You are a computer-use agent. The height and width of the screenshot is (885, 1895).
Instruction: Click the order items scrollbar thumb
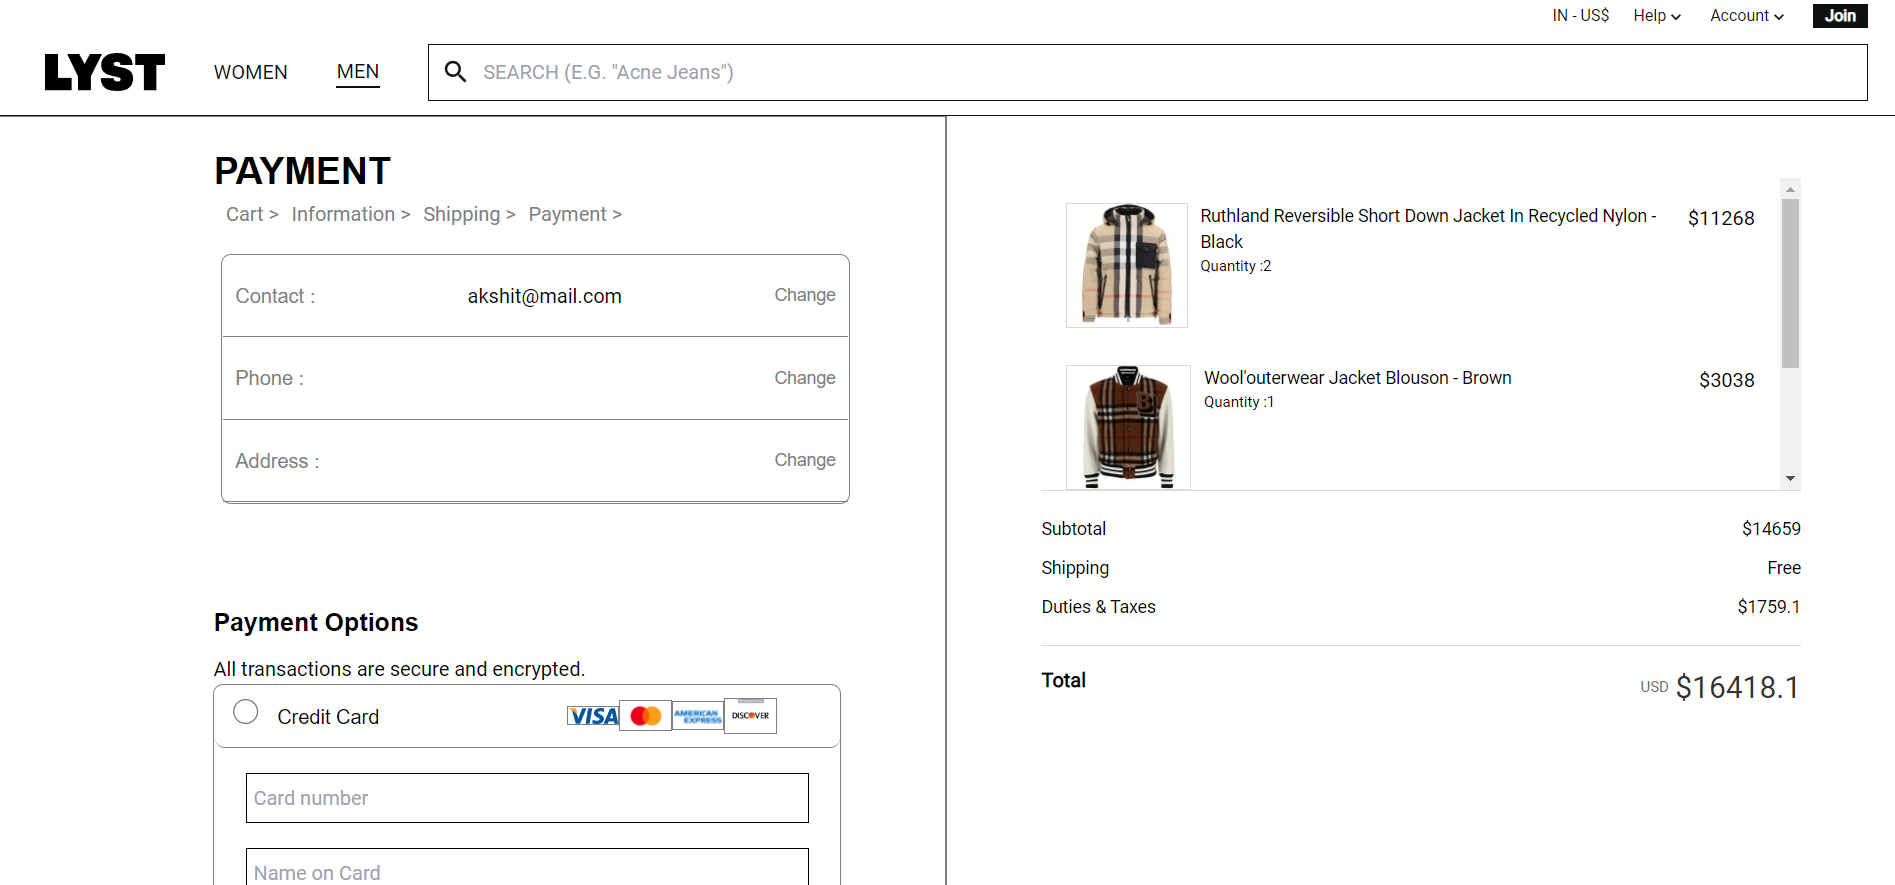click(x=1791, y=283)
